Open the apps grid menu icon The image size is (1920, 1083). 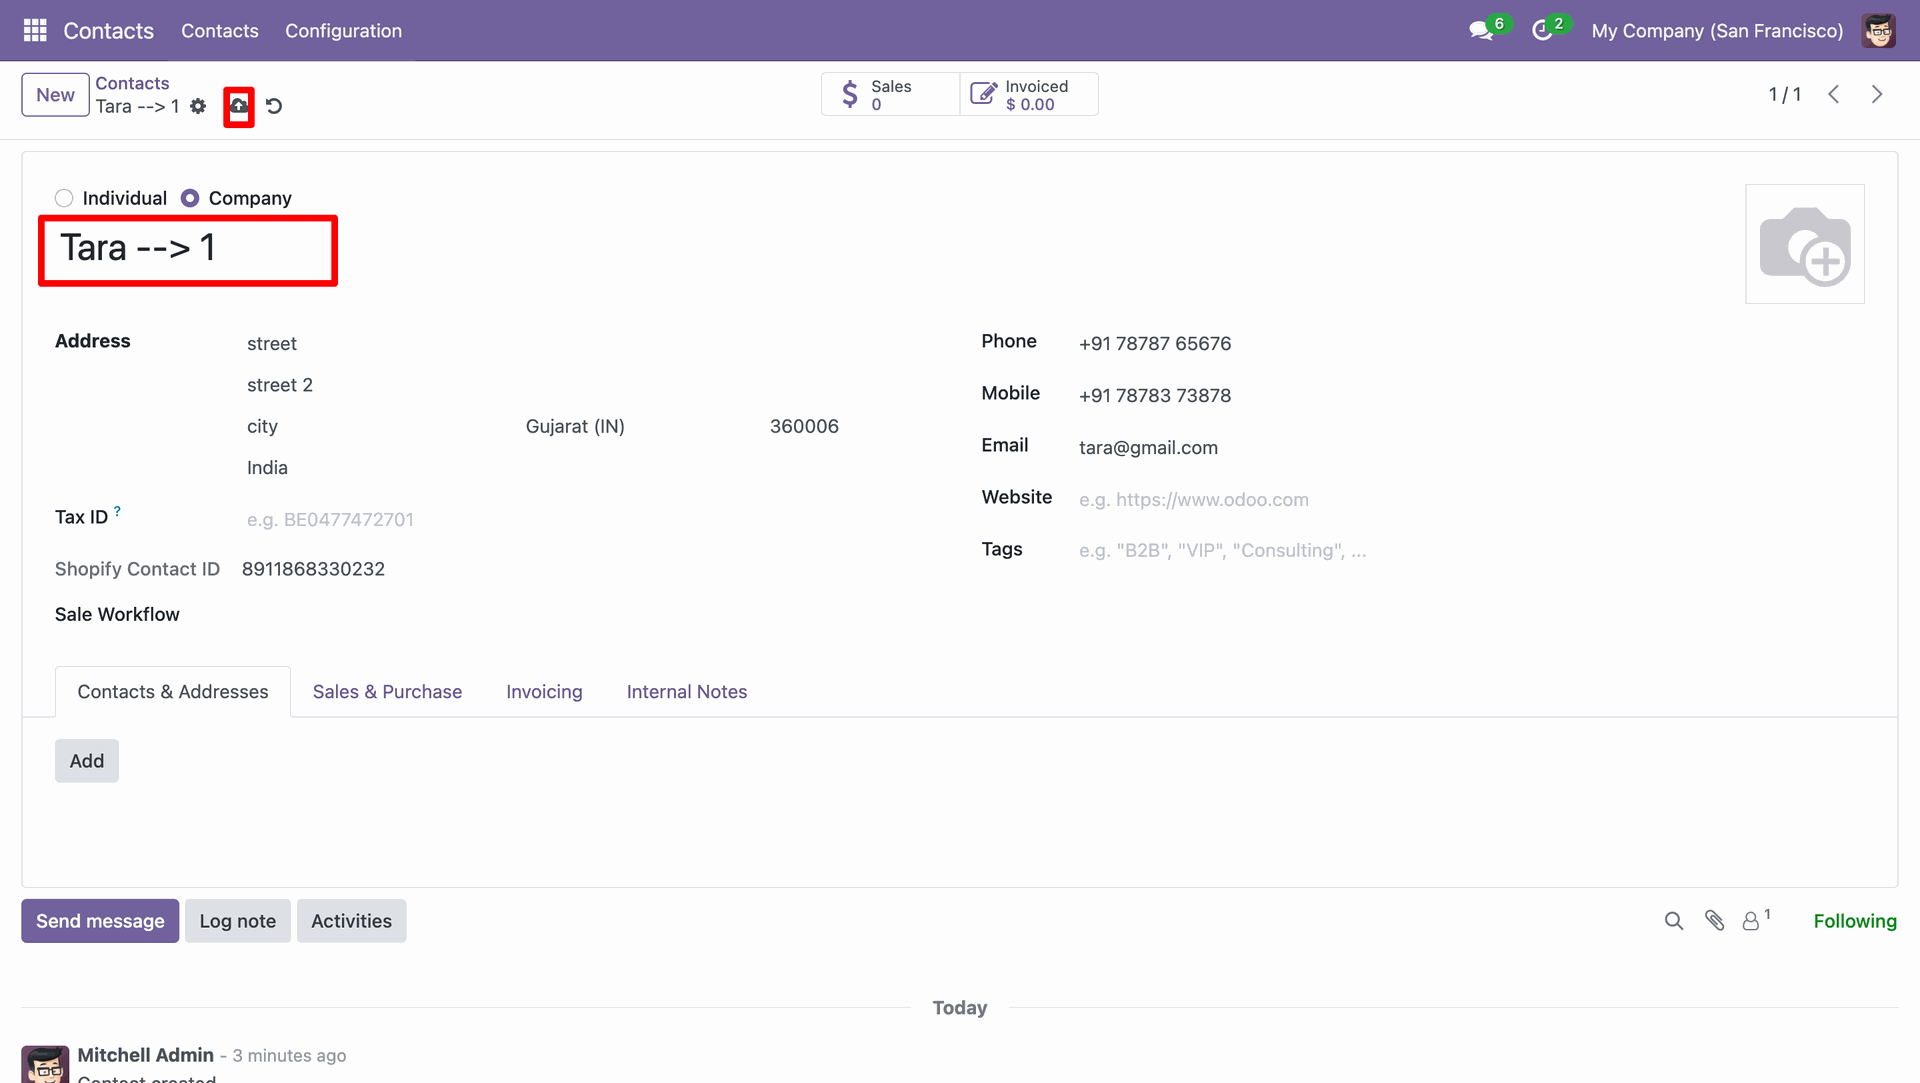point(35,30)
